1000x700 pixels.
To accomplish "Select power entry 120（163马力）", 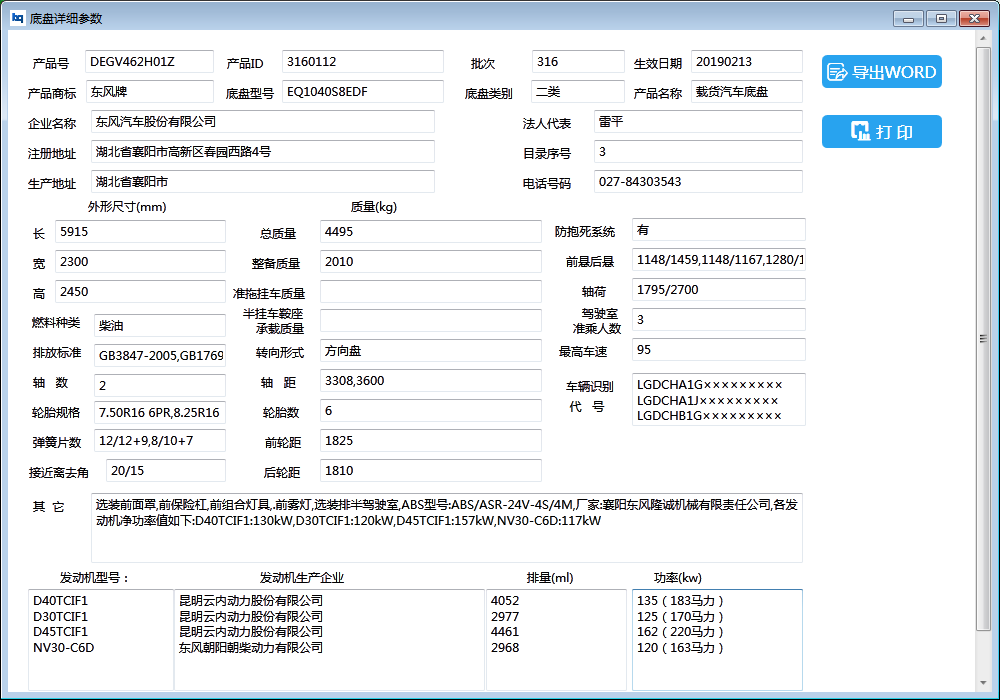I will [680, 648].
